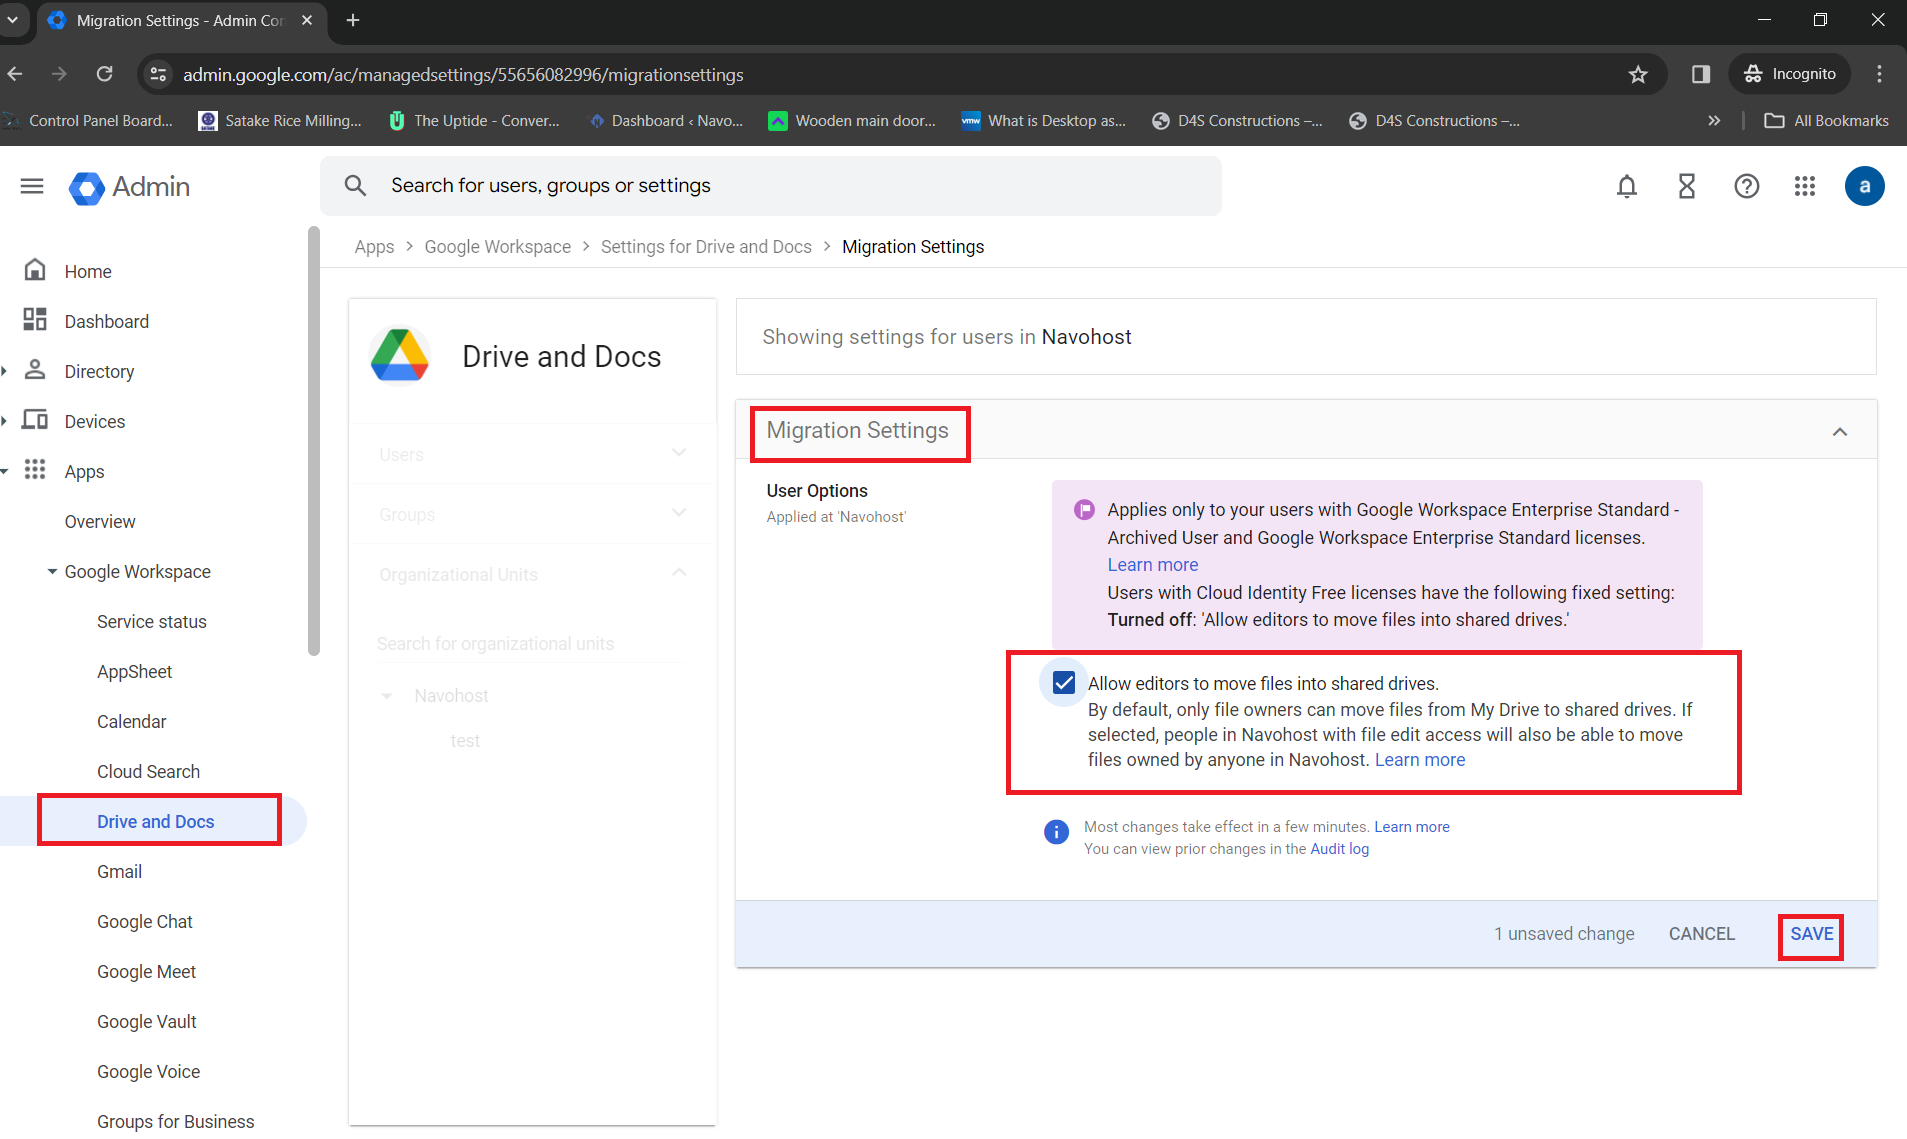
Task: Uncheck Allow editors to move files checkbox
Action: (1064, 683)
